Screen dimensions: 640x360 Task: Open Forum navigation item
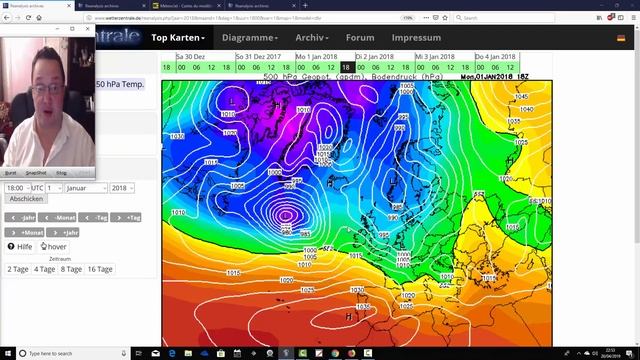[x=360, y=38]
